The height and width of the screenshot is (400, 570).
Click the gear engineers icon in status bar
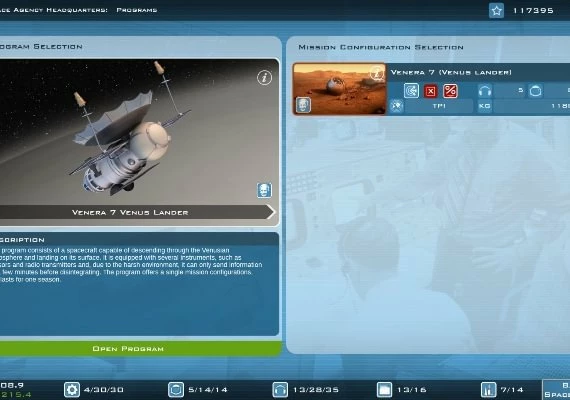pos(72,389)
